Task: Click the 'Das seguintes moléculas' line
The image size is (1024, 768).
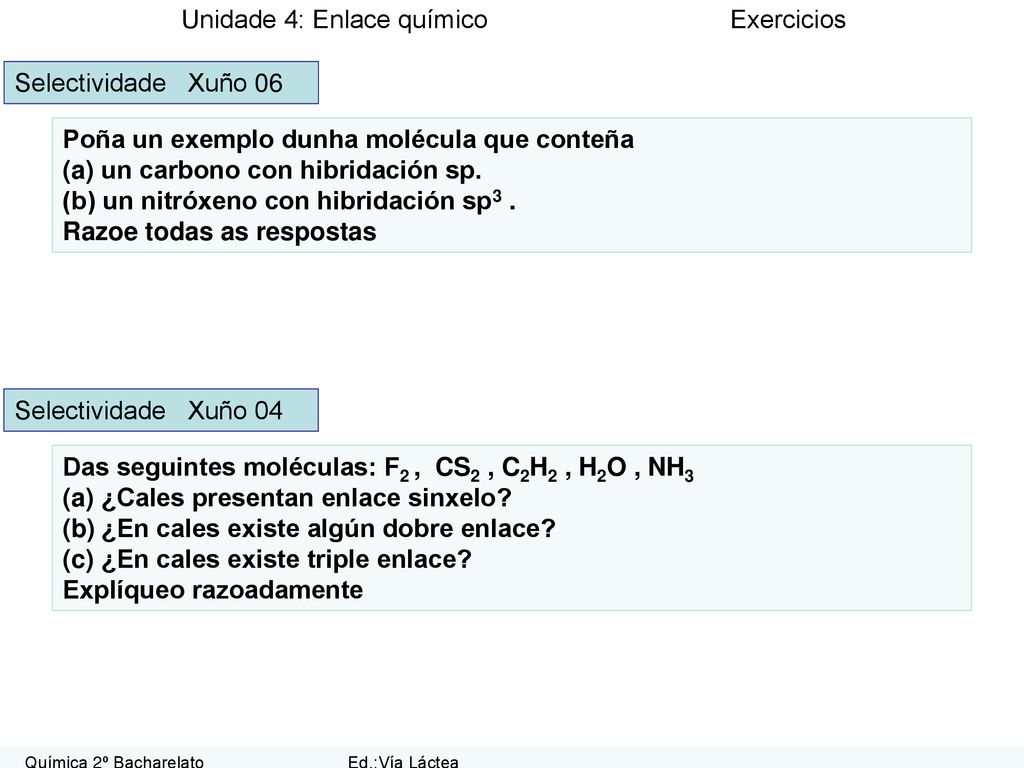Action: pyautogui.click(x=378, y=468)
